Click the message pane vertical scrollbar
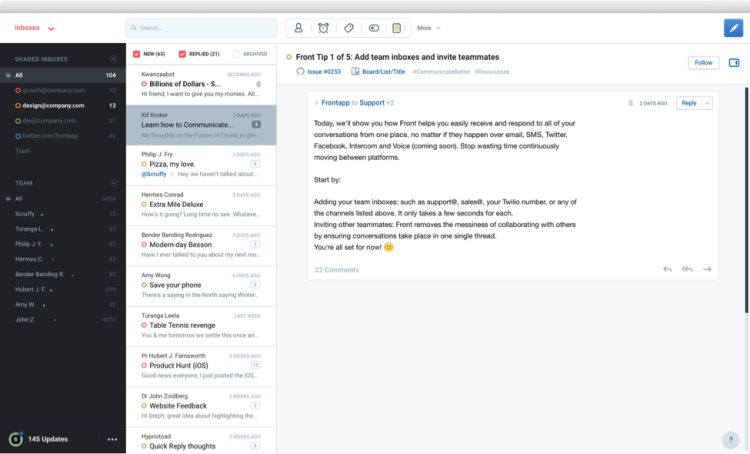This screenshot has width=750, height=454. point(746,200)
